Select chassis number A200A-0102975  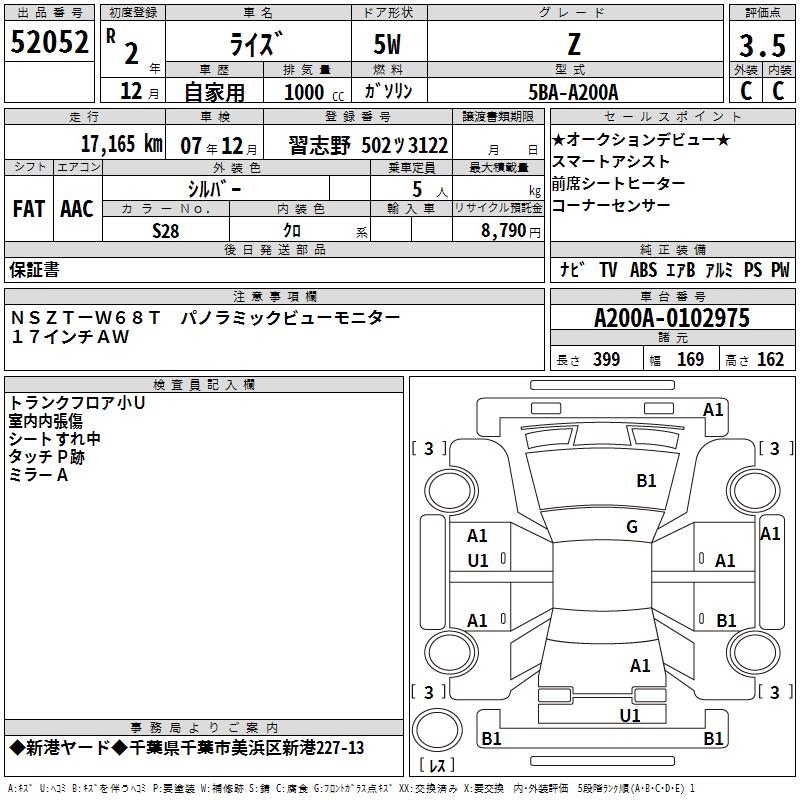(672, 318)
